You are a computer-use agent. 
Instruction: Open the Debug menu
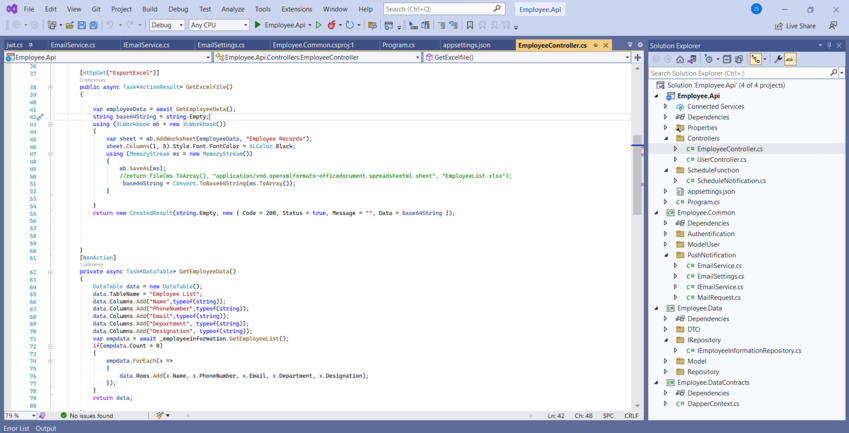178,9
